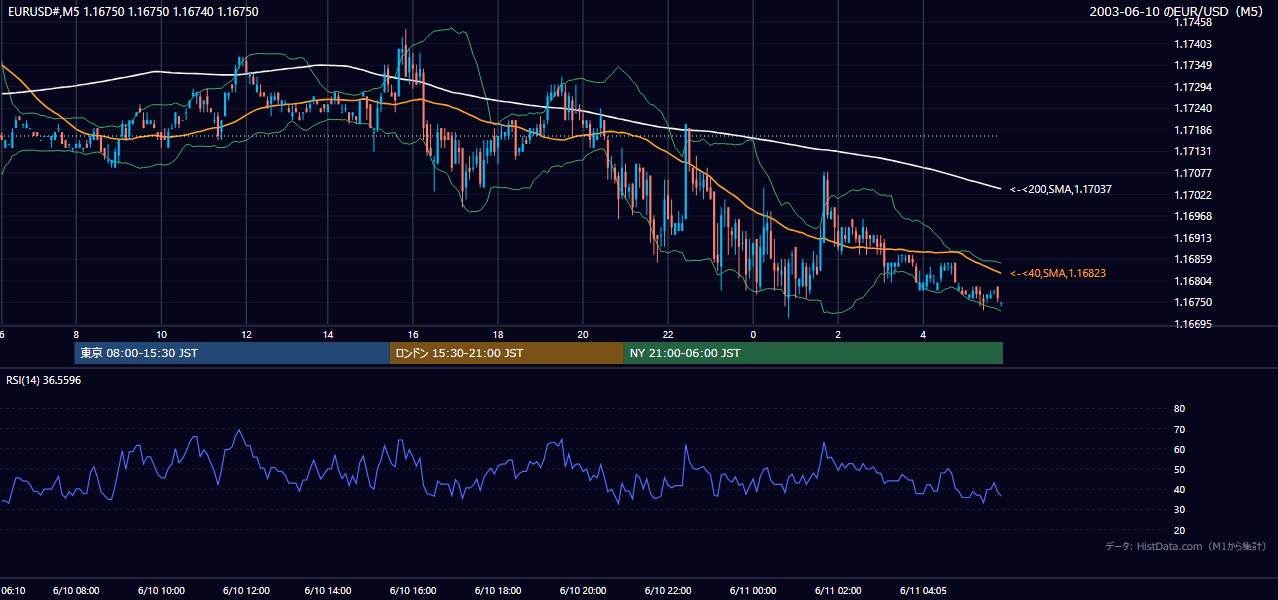Click RSI scale value 30
The width and height of the screenshot is (1278, 600).
[1179, 510]
